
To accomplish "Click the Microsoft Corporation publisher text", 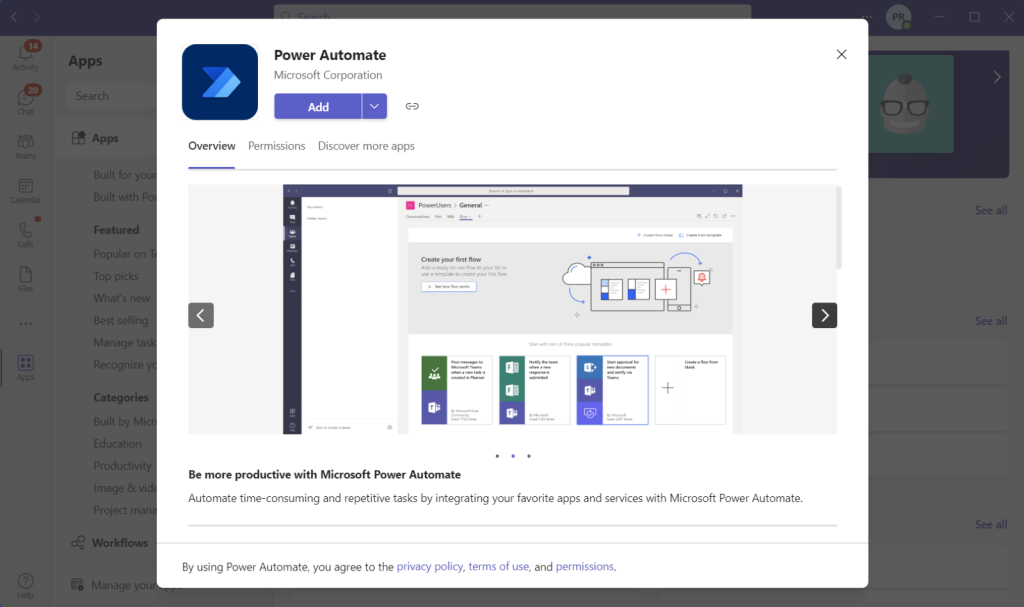I will [x=328, y=75].
